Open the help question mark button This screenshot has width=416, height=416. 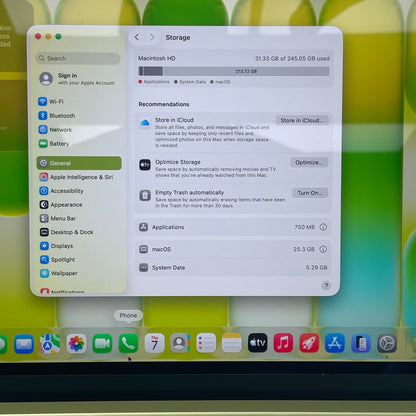[x=326, y=286]
